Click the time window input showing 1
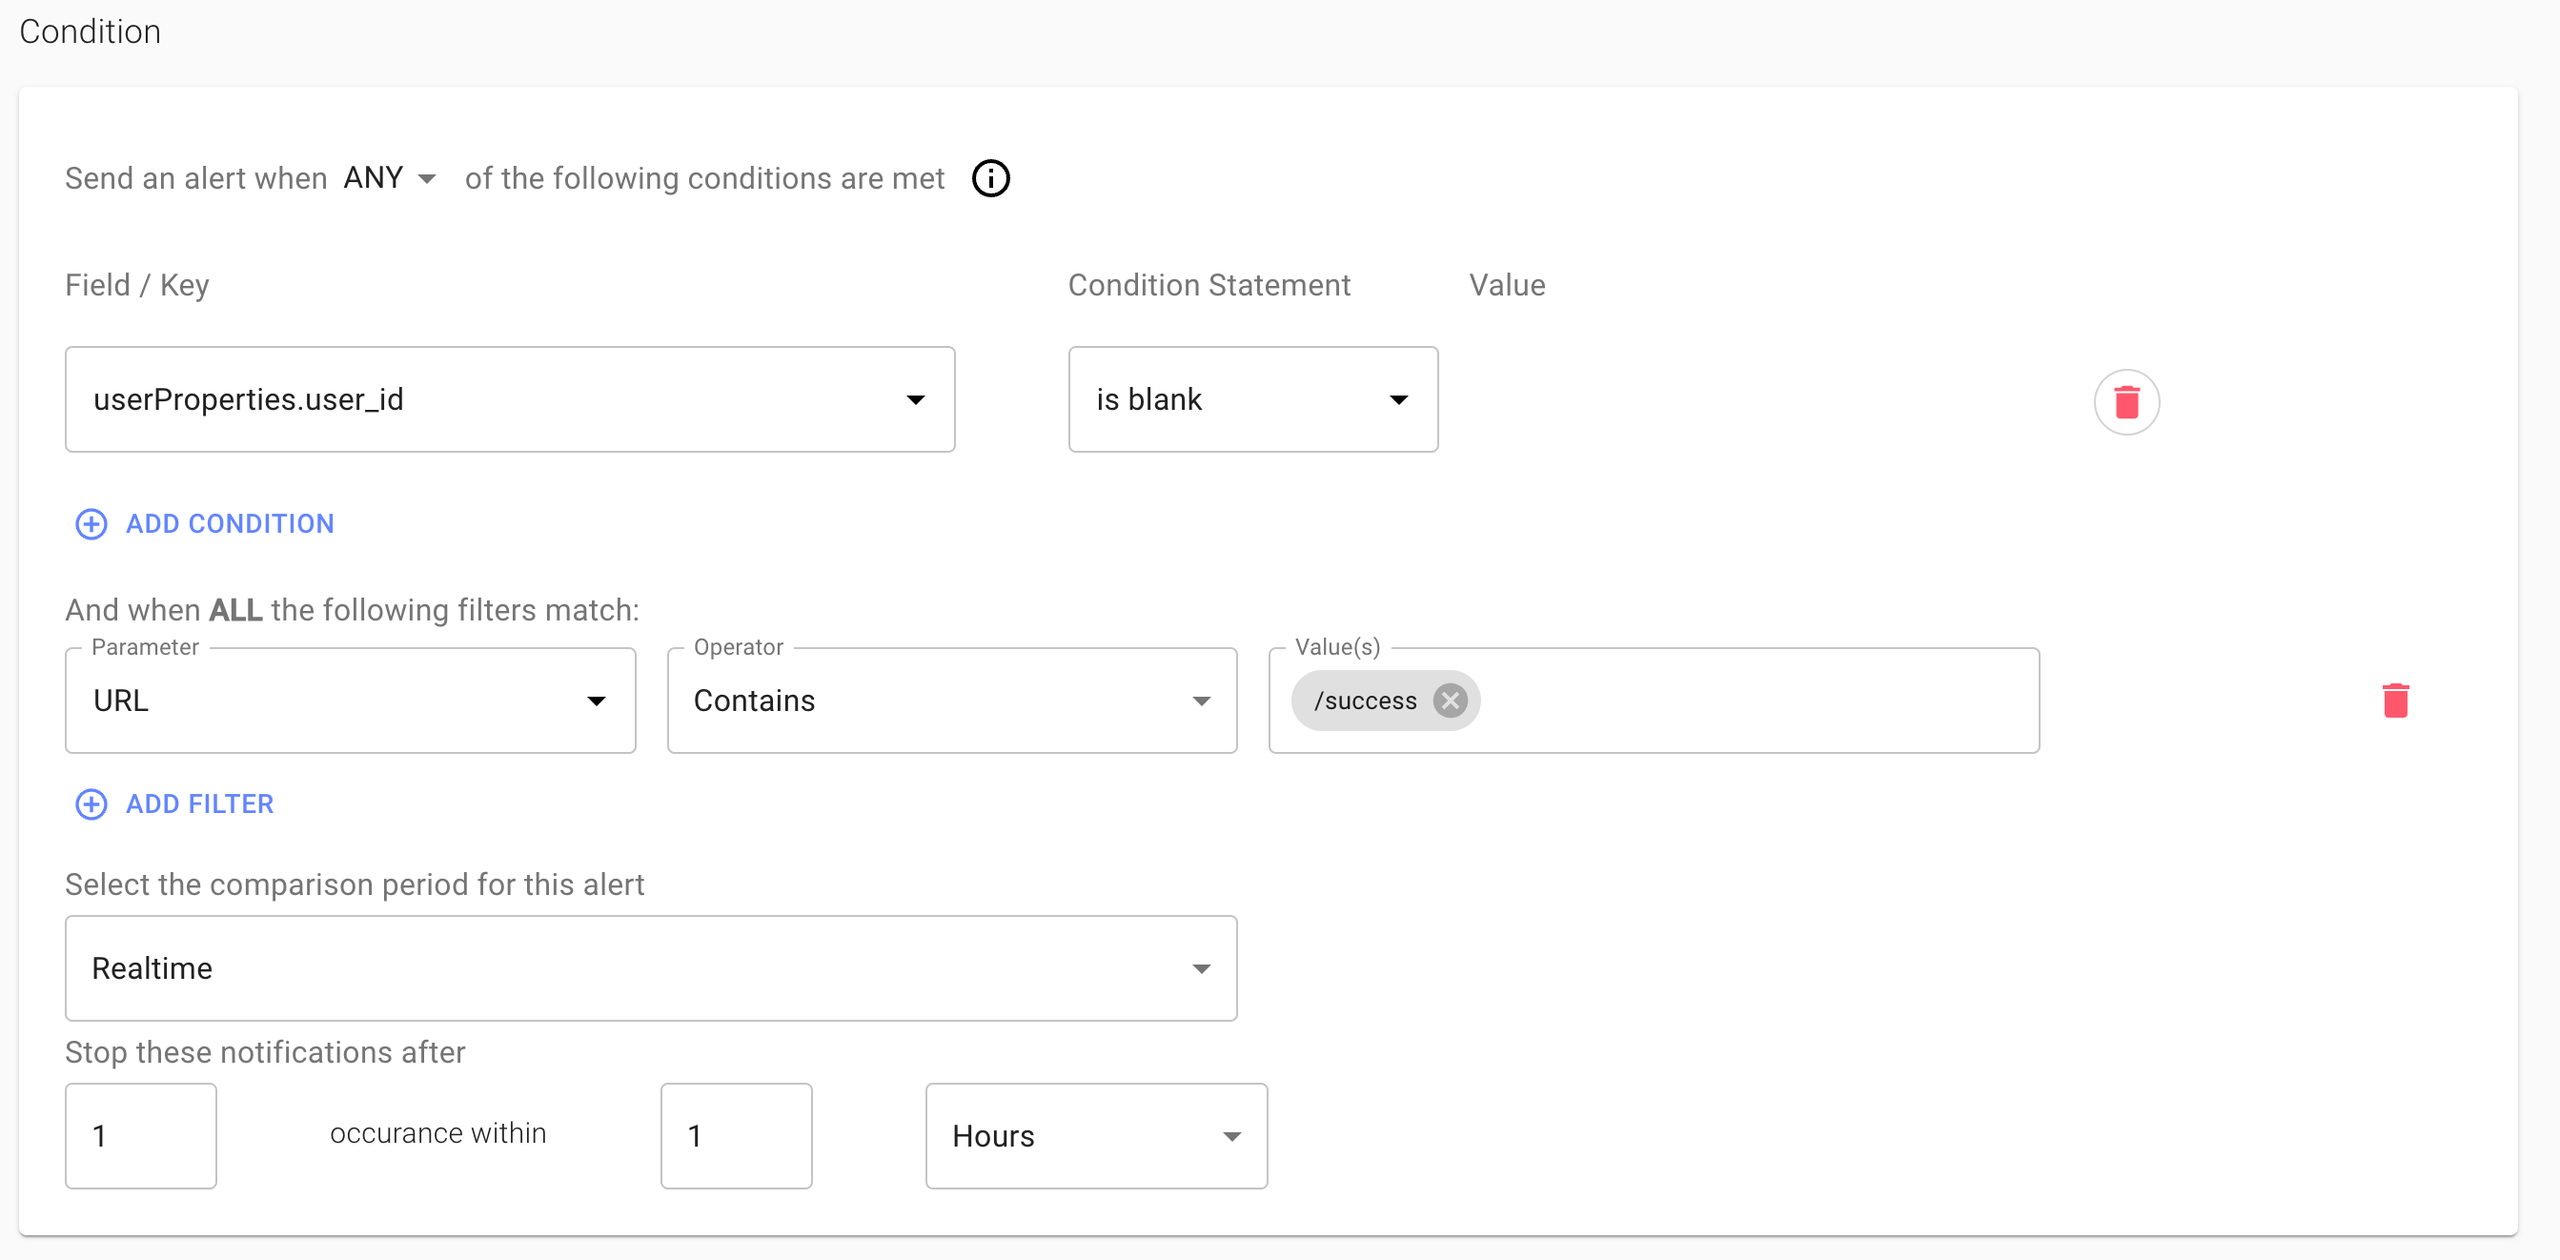Screen dimensions: 2560x1260 (x=736, y=1135)
